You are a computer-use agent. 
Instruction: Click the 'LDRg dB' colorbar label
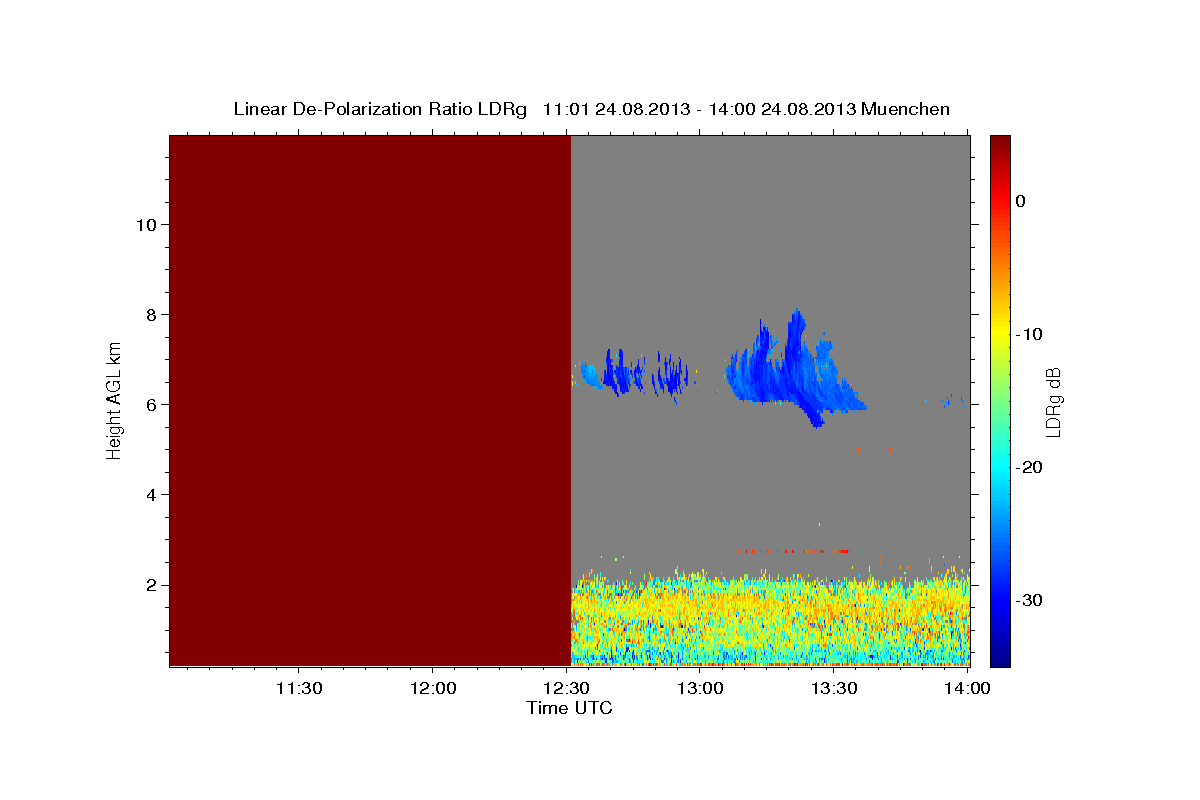coord(1052,402)
